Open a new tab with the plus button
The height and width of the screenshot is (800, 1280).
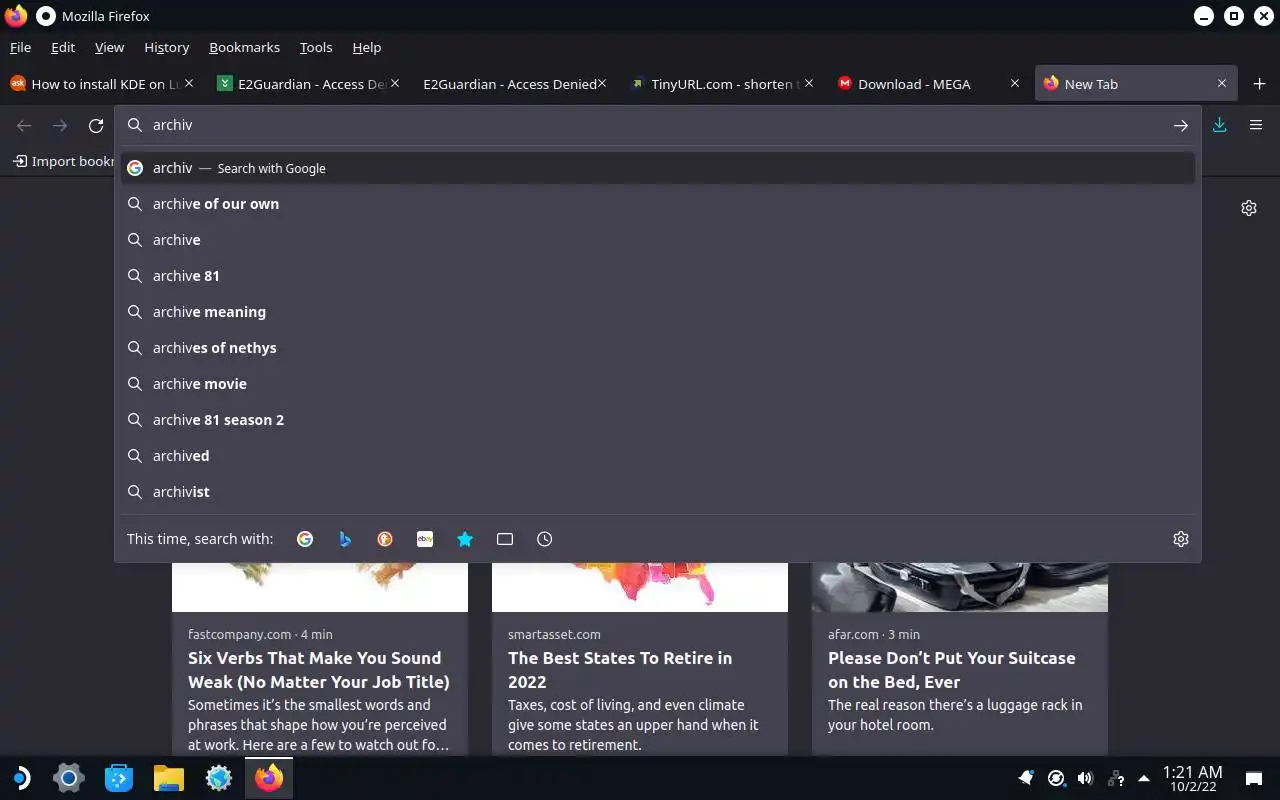[1260, 84]
